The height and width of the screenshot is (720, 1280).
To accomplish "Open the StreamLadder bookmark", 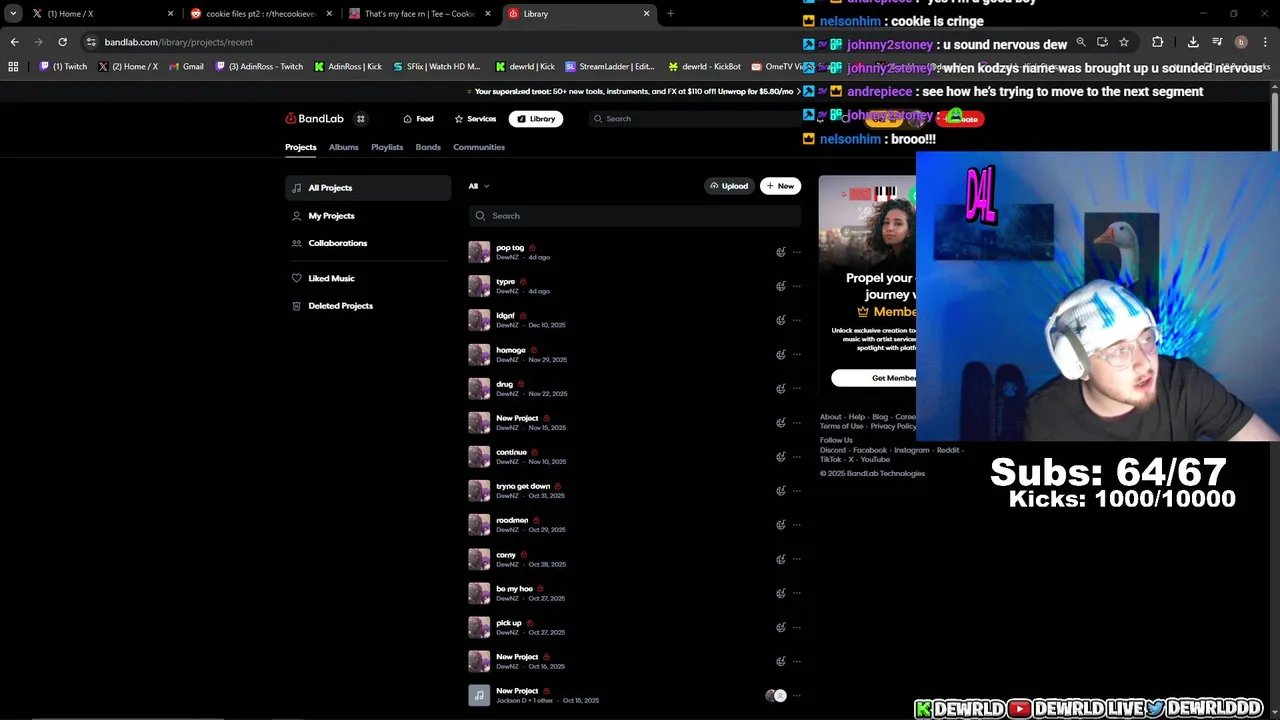I will (x=610, y=67).
